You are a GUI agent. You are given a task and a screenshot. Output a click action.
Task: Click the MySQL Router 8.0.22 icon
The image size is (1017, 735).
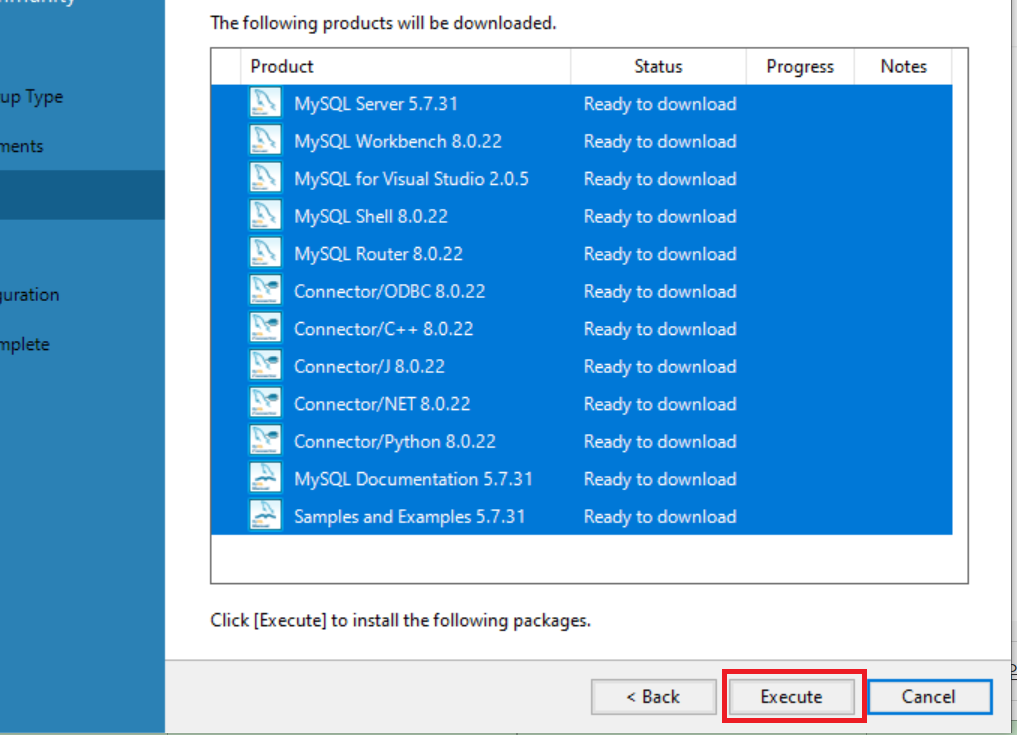tap(265, 254)
